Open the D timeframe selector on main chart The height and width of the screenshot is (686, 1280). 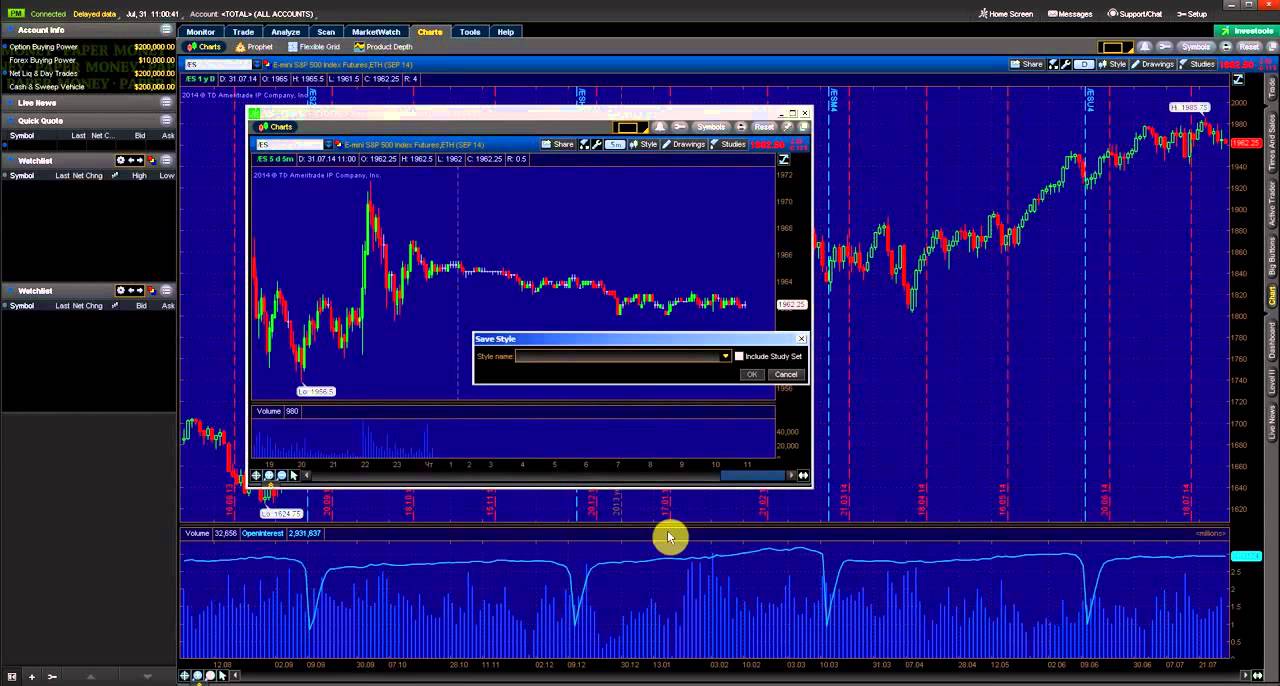[x=1084, y=64]
